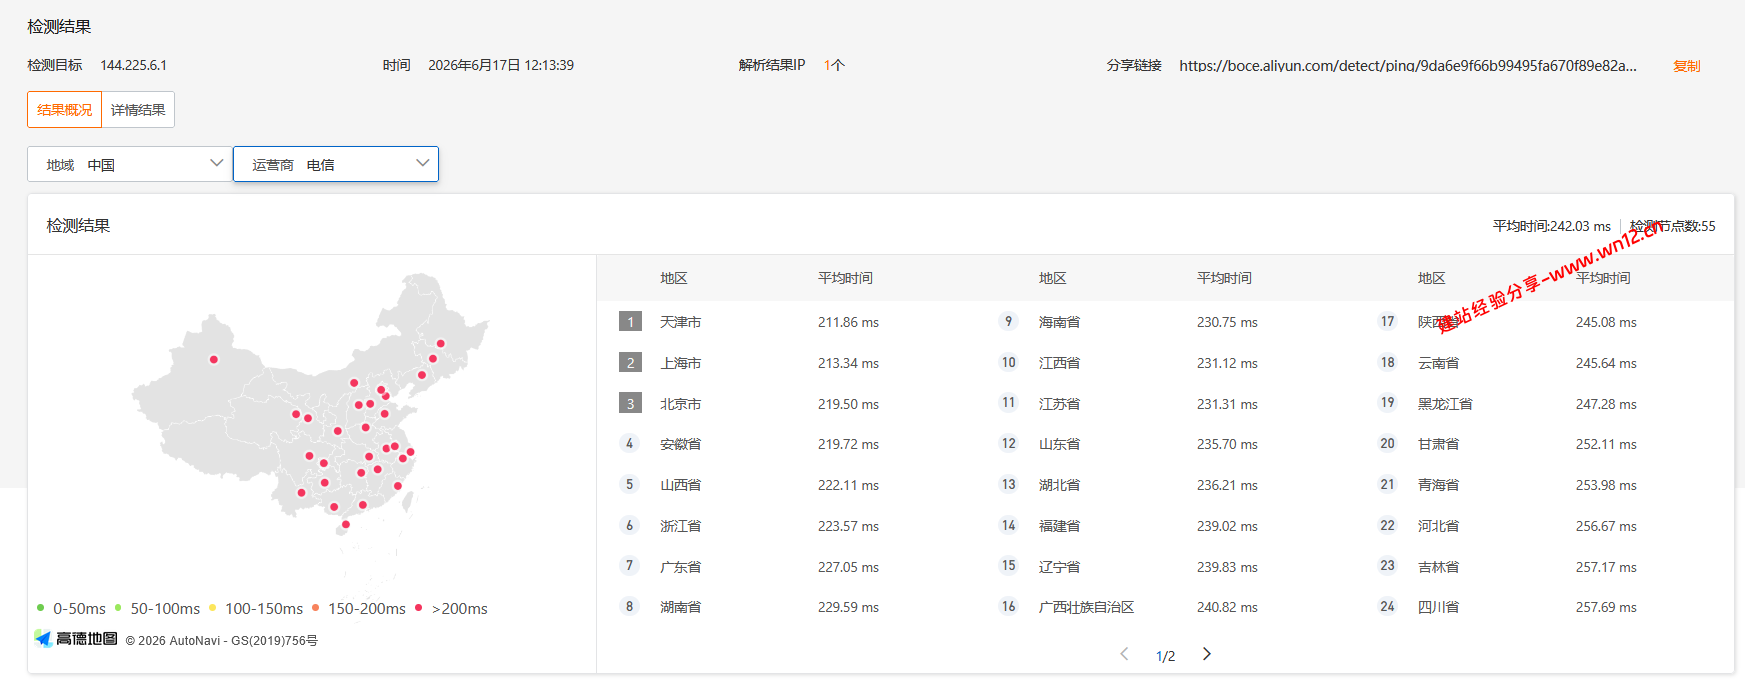The width and height of the screenshot is (1745, 685).
Task: Click the 湖南省 region entry
Action: coord(680,607)
